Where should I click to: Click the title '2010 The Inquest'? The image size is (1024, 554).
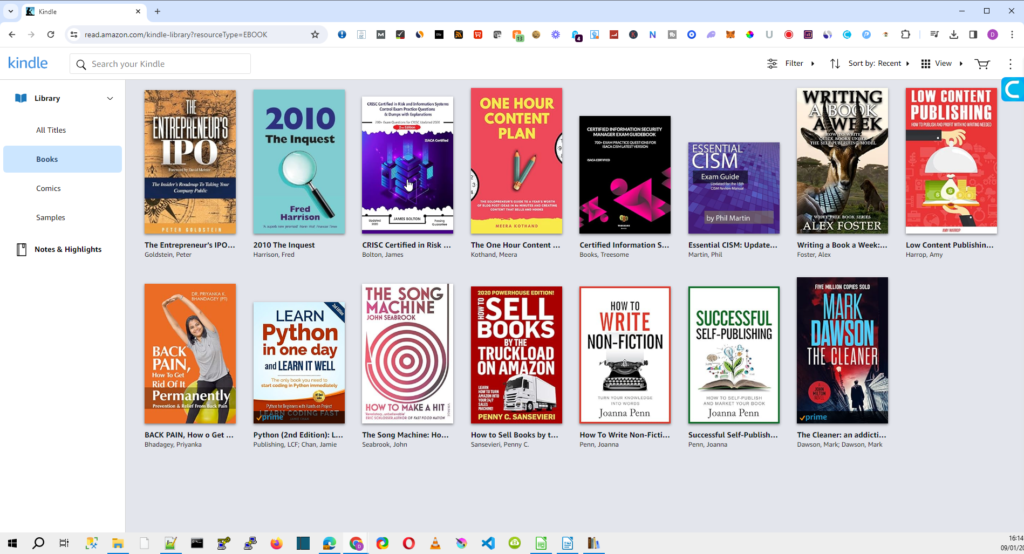[x=284, y=245]
